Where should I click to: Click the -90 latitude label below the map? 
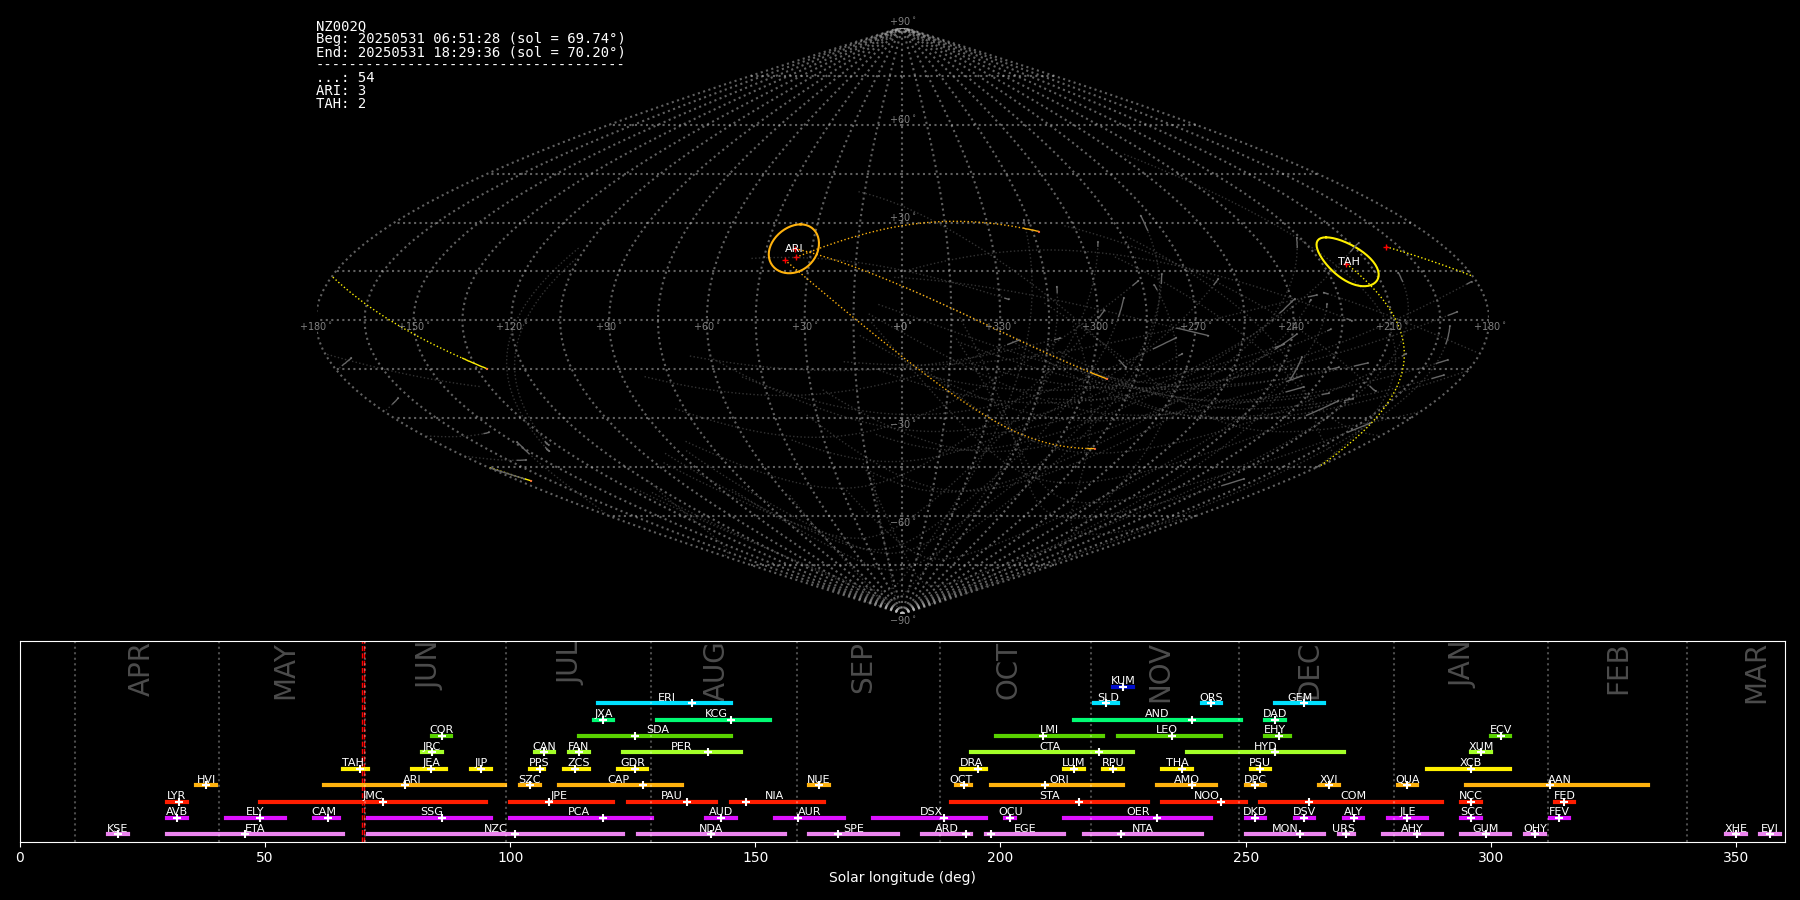902,621
